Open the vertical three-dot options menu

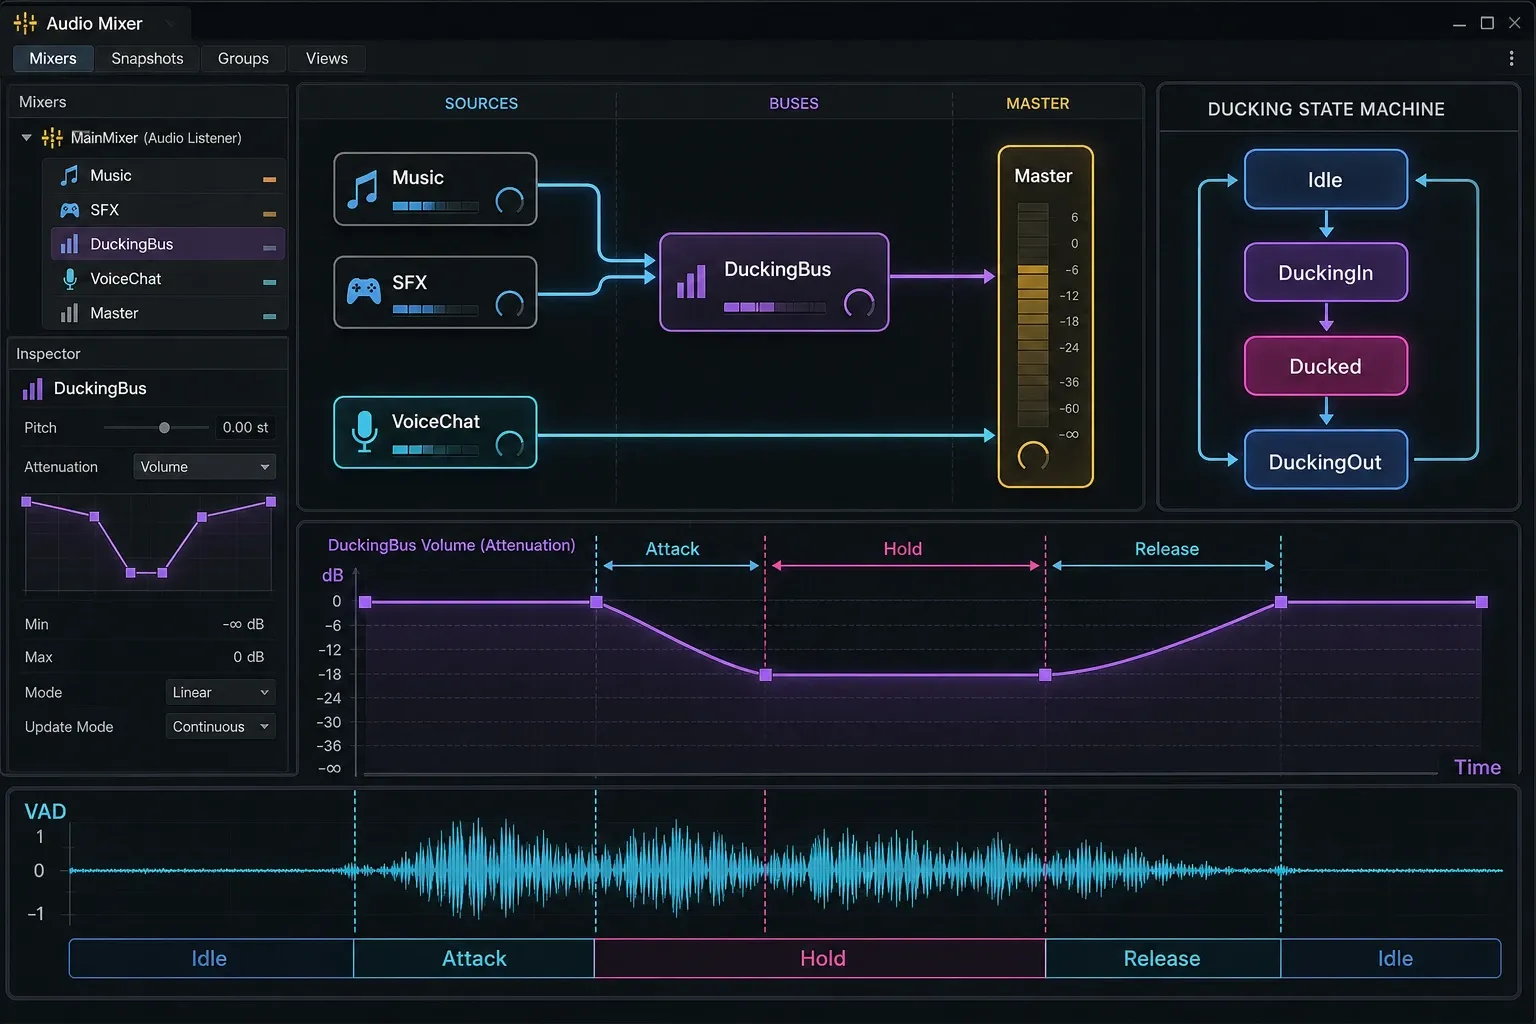[1511, 58]
